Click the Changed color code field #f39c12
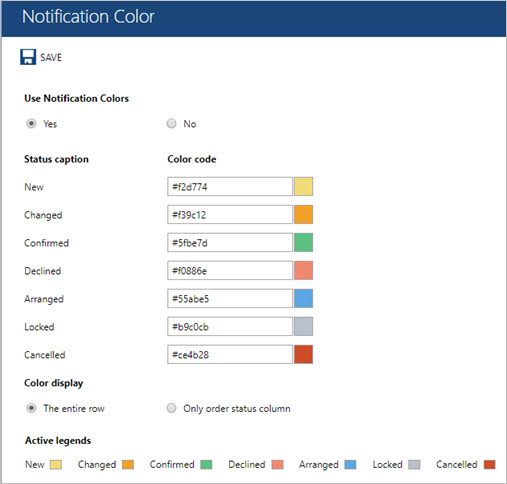The width and height of the screenshot is (507, 484). (230, 214)
